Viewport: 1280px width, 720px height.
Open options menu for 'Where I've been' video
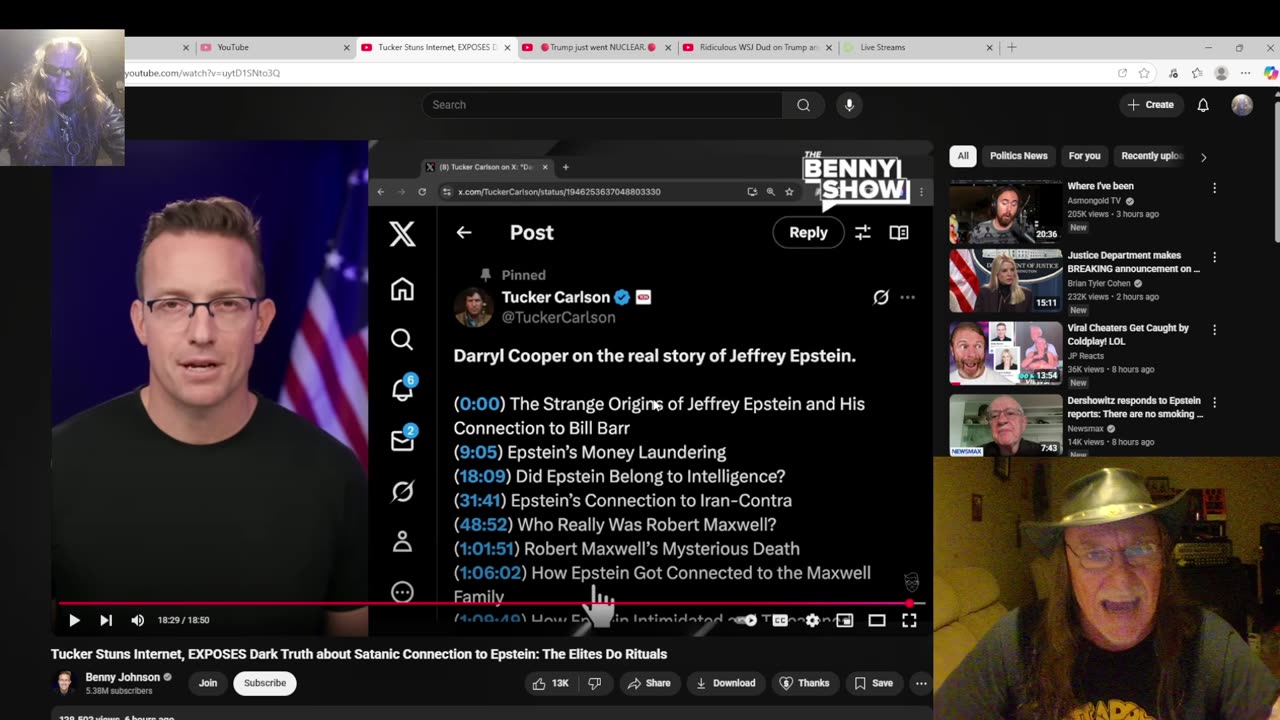coord(1214,188)
